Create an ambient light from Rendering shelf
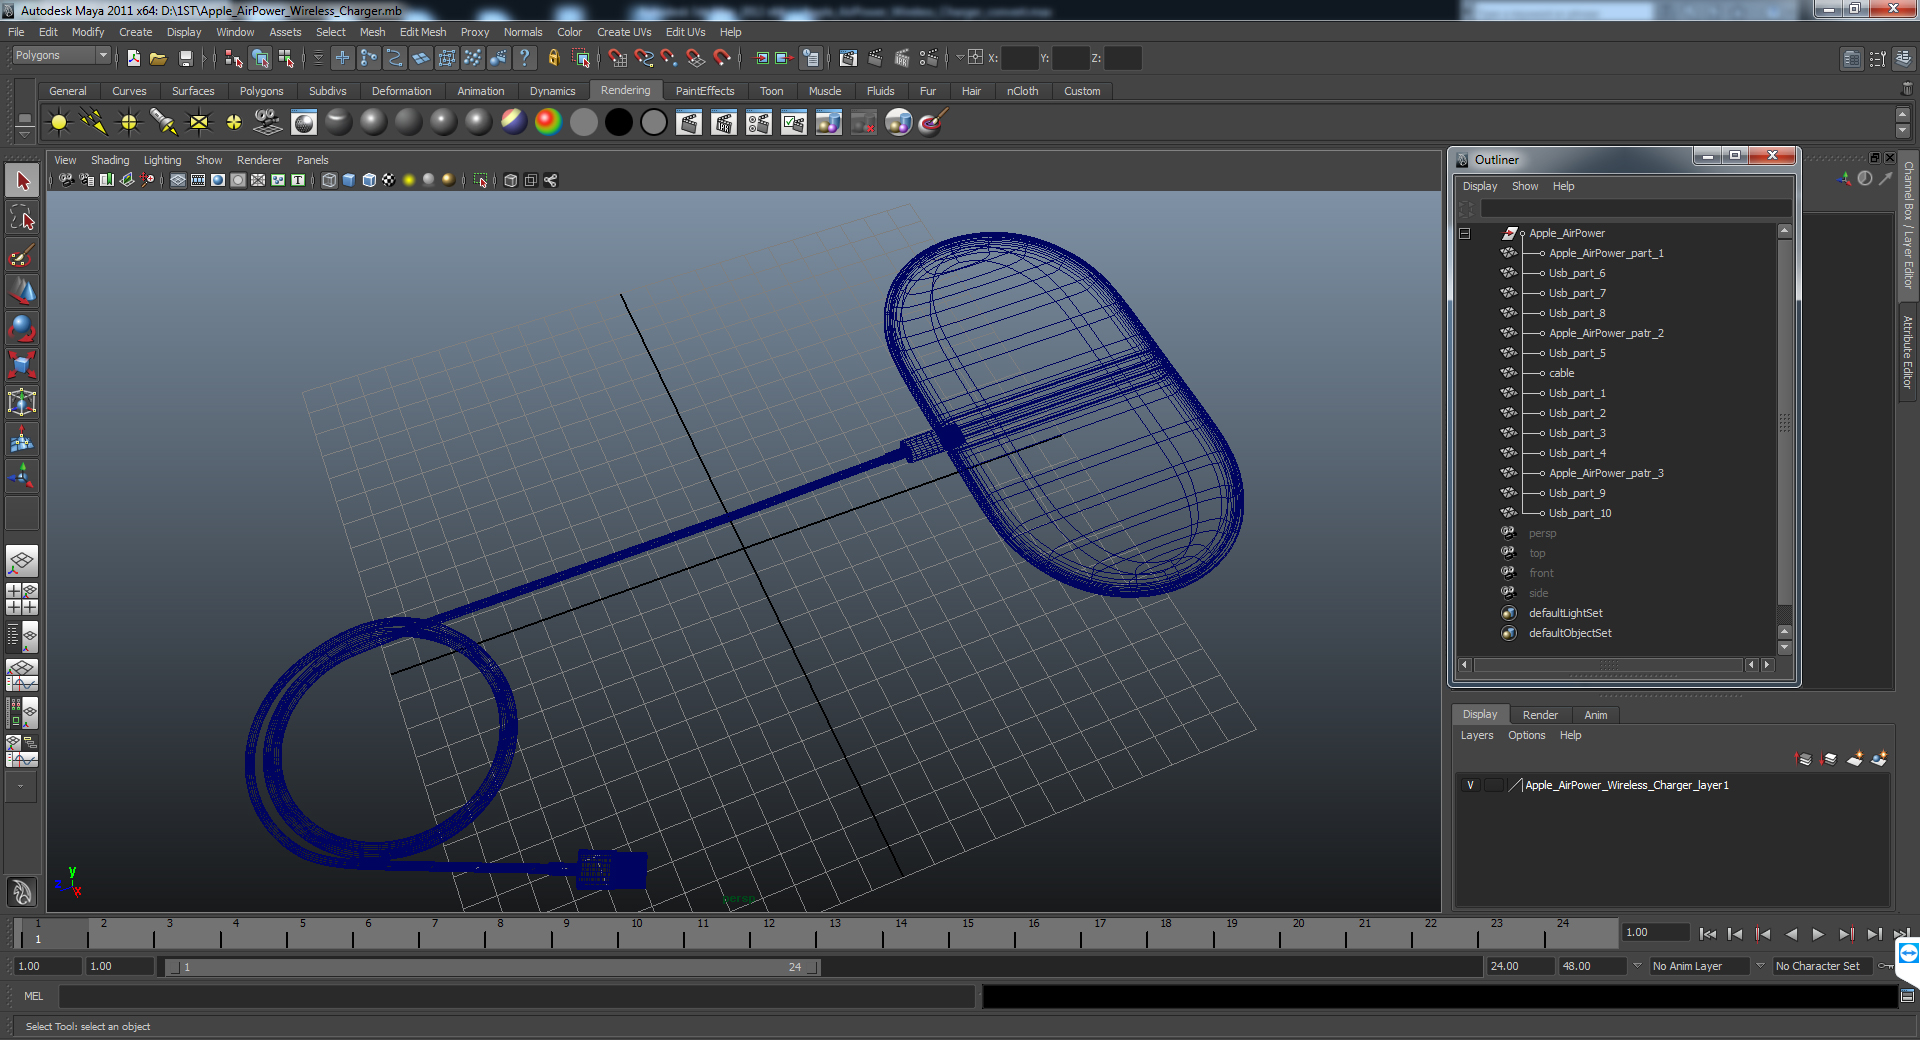The image size is (1920, 1040). point(59,123)
